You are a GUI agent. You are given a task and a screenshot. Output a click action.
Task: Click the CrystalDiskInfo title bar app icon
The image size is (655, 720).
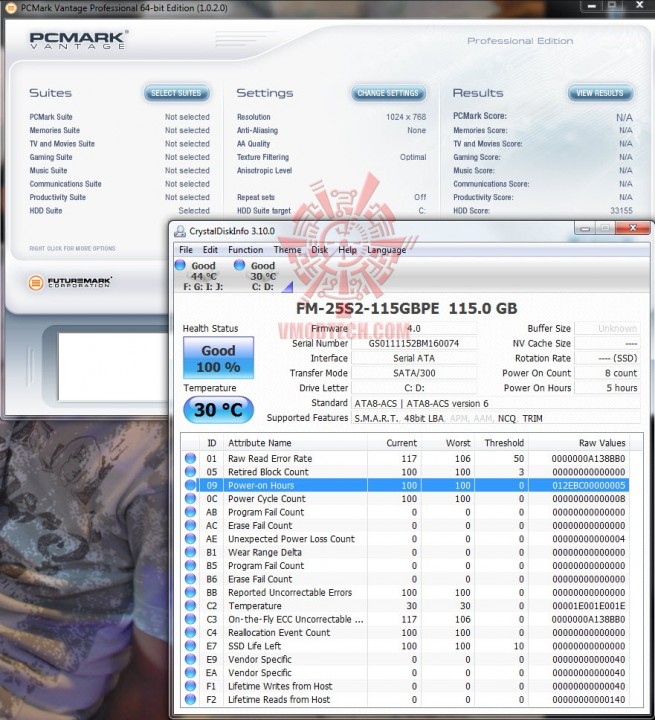(180, 231)
